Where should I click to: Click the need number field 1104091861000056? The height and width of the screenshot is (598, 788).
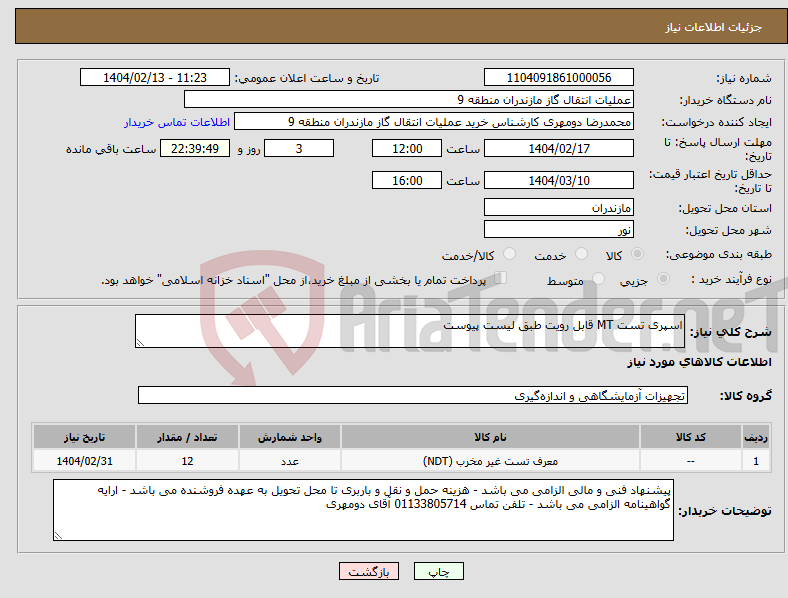point(558,77)
